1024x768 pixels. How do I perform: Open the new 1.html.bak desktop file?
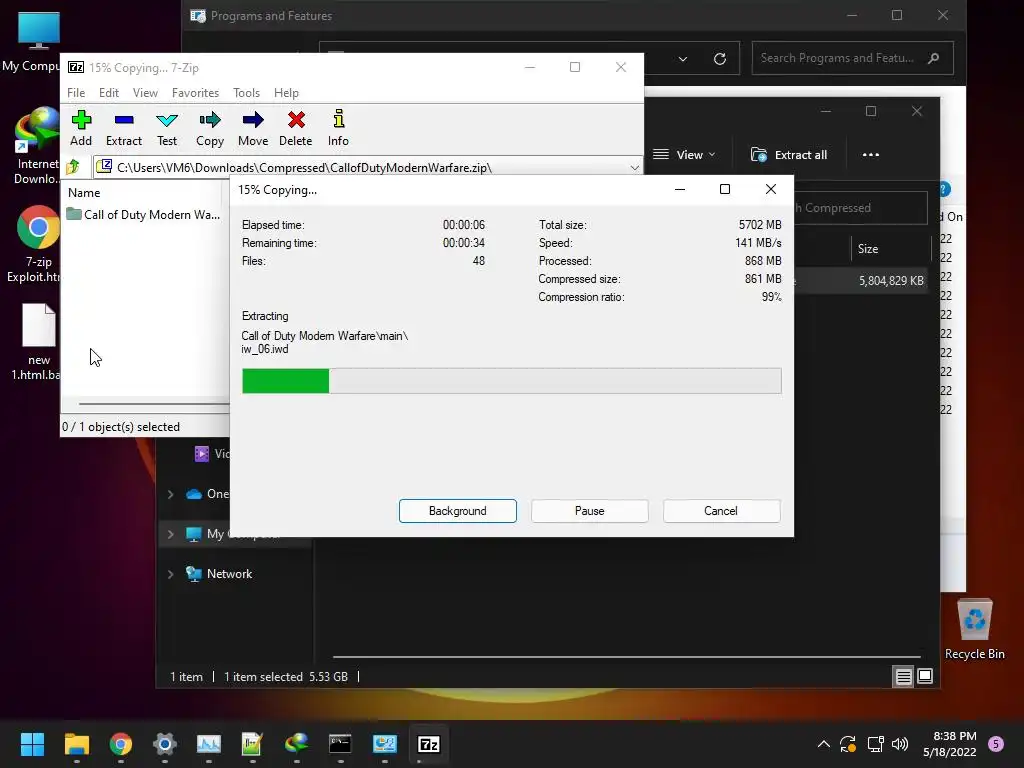point(37,342)
